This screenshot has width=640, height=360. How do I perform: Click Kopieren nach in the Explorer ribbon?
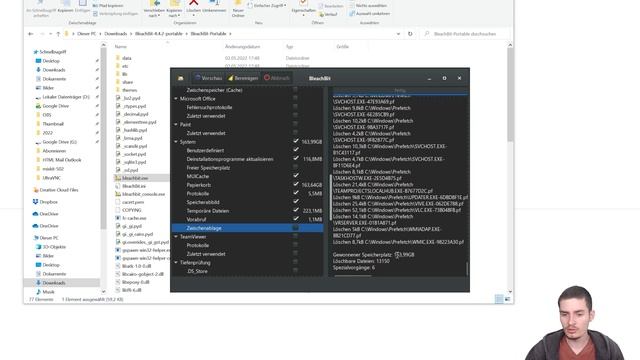(174, 9)
